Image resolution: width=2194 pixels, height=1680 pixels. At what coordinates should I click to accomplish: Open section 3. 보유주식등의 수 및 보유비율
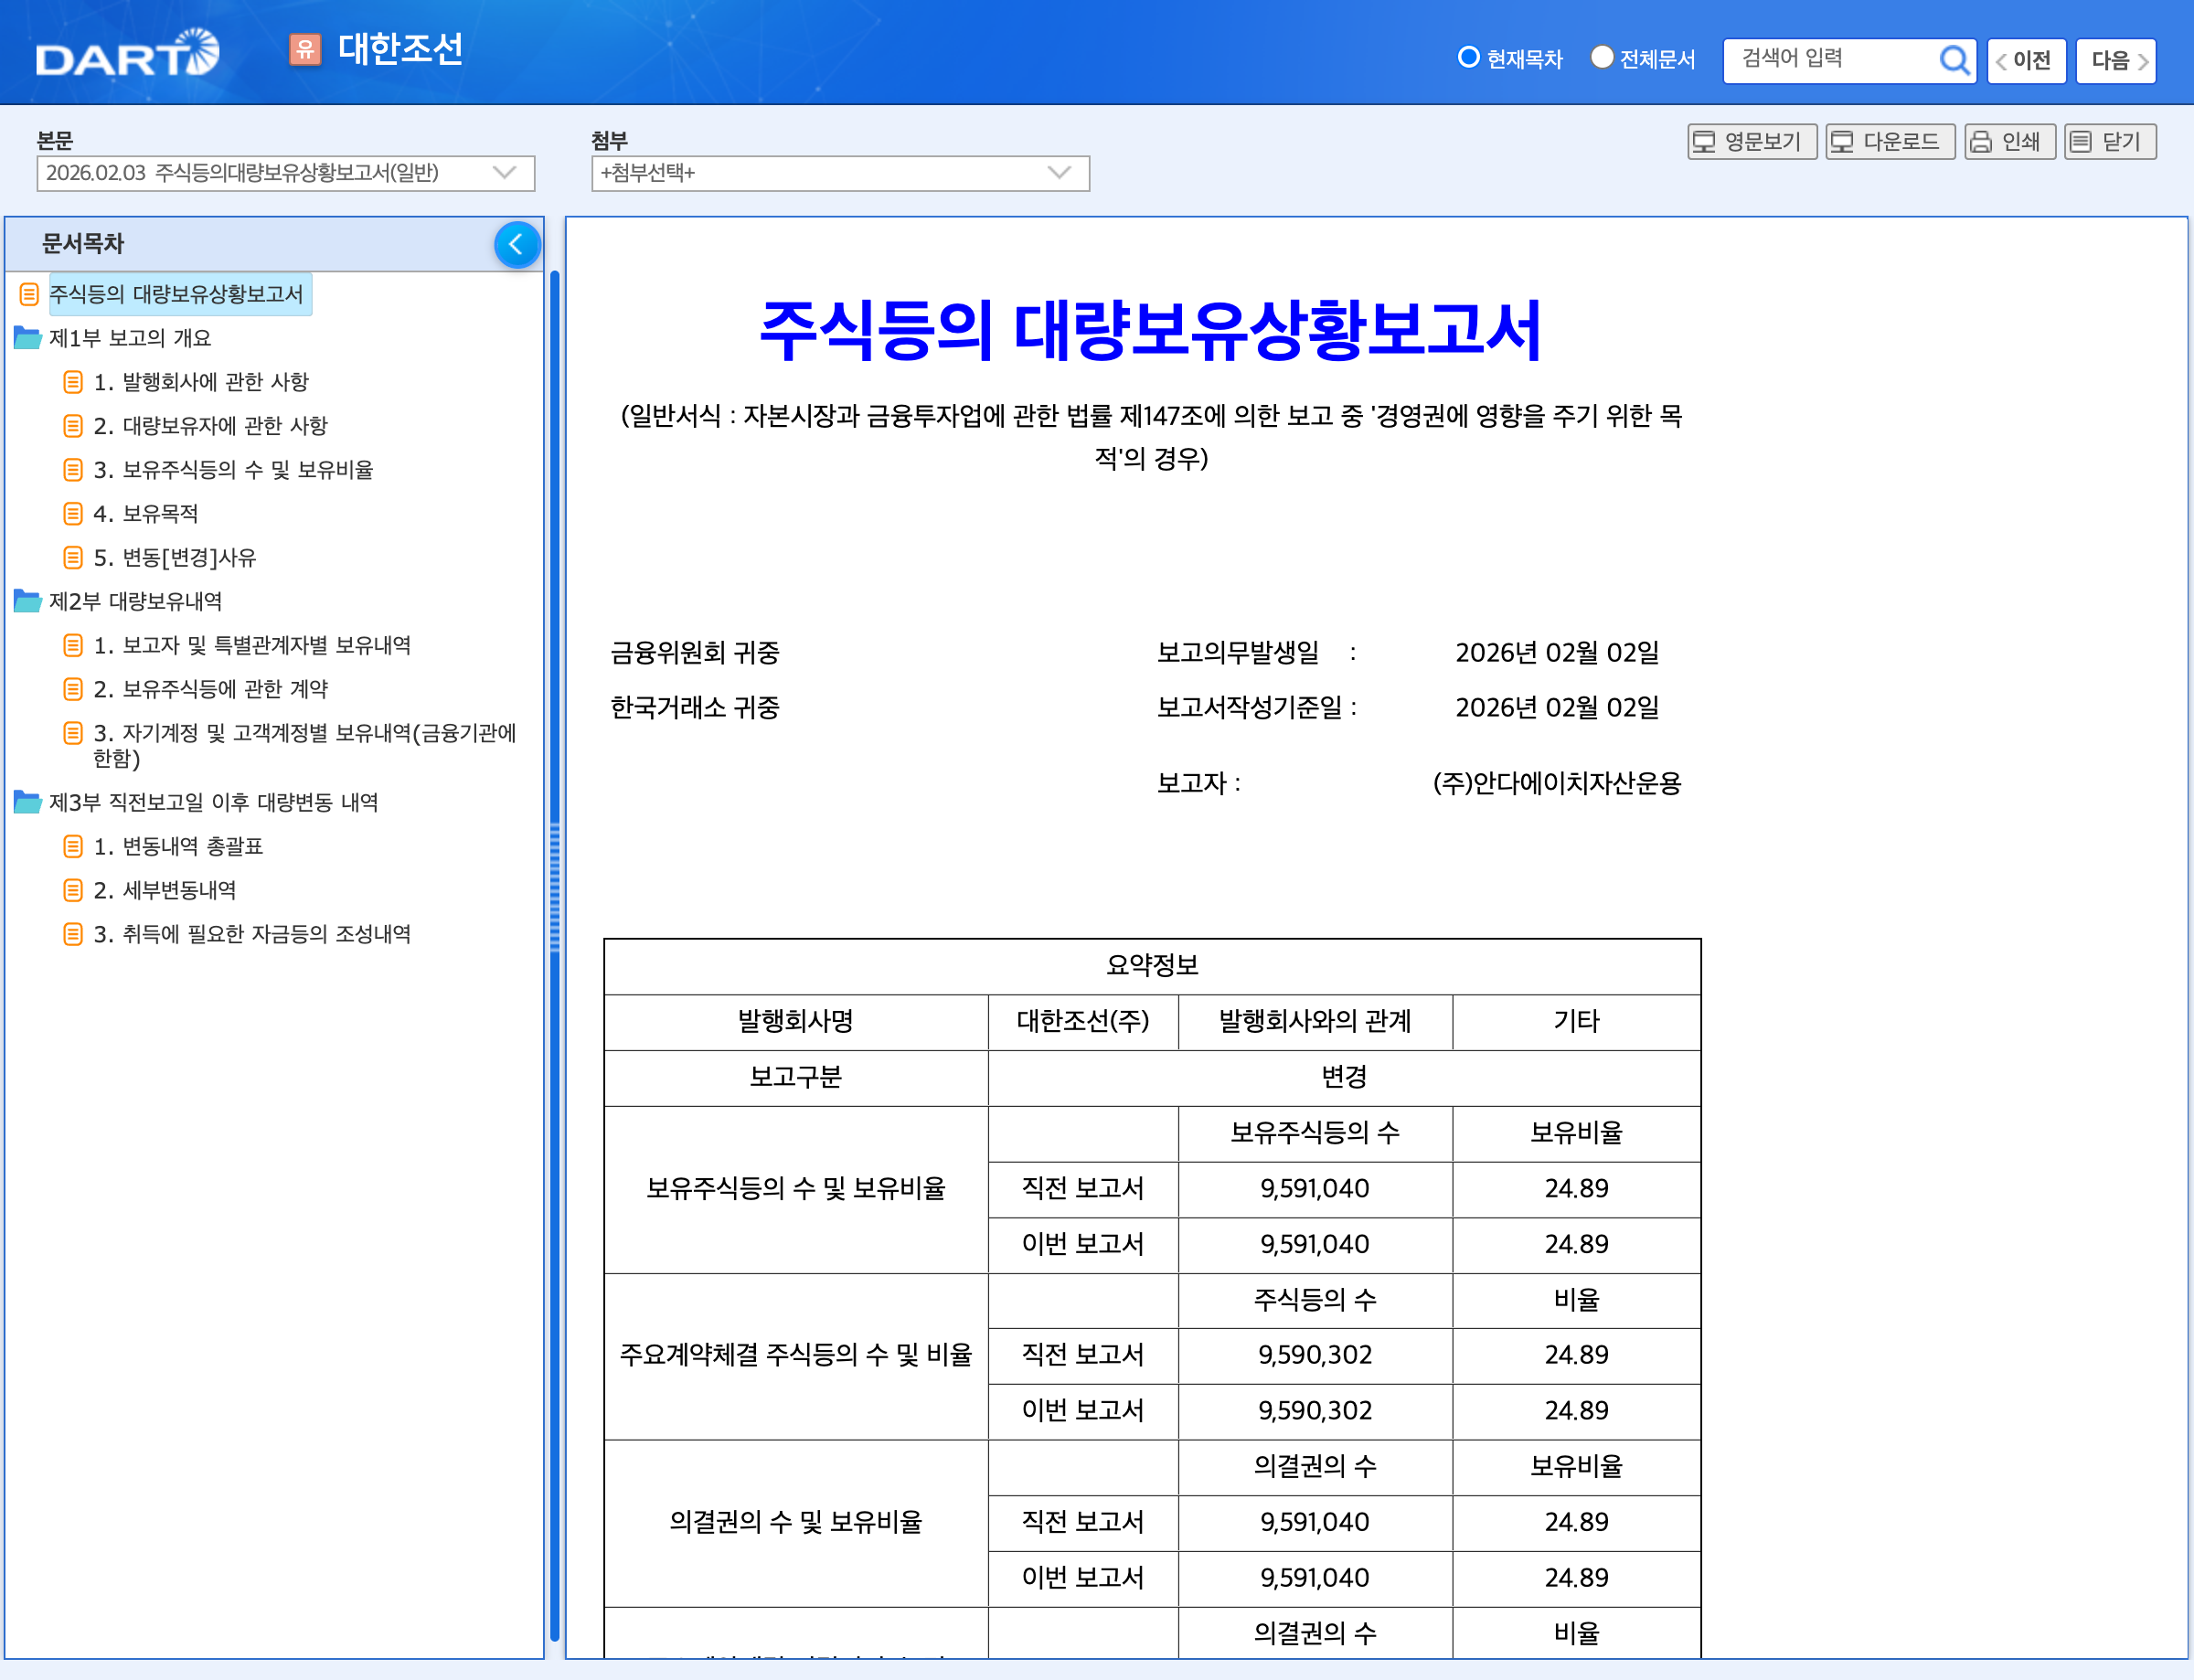(x=233, y=470)
